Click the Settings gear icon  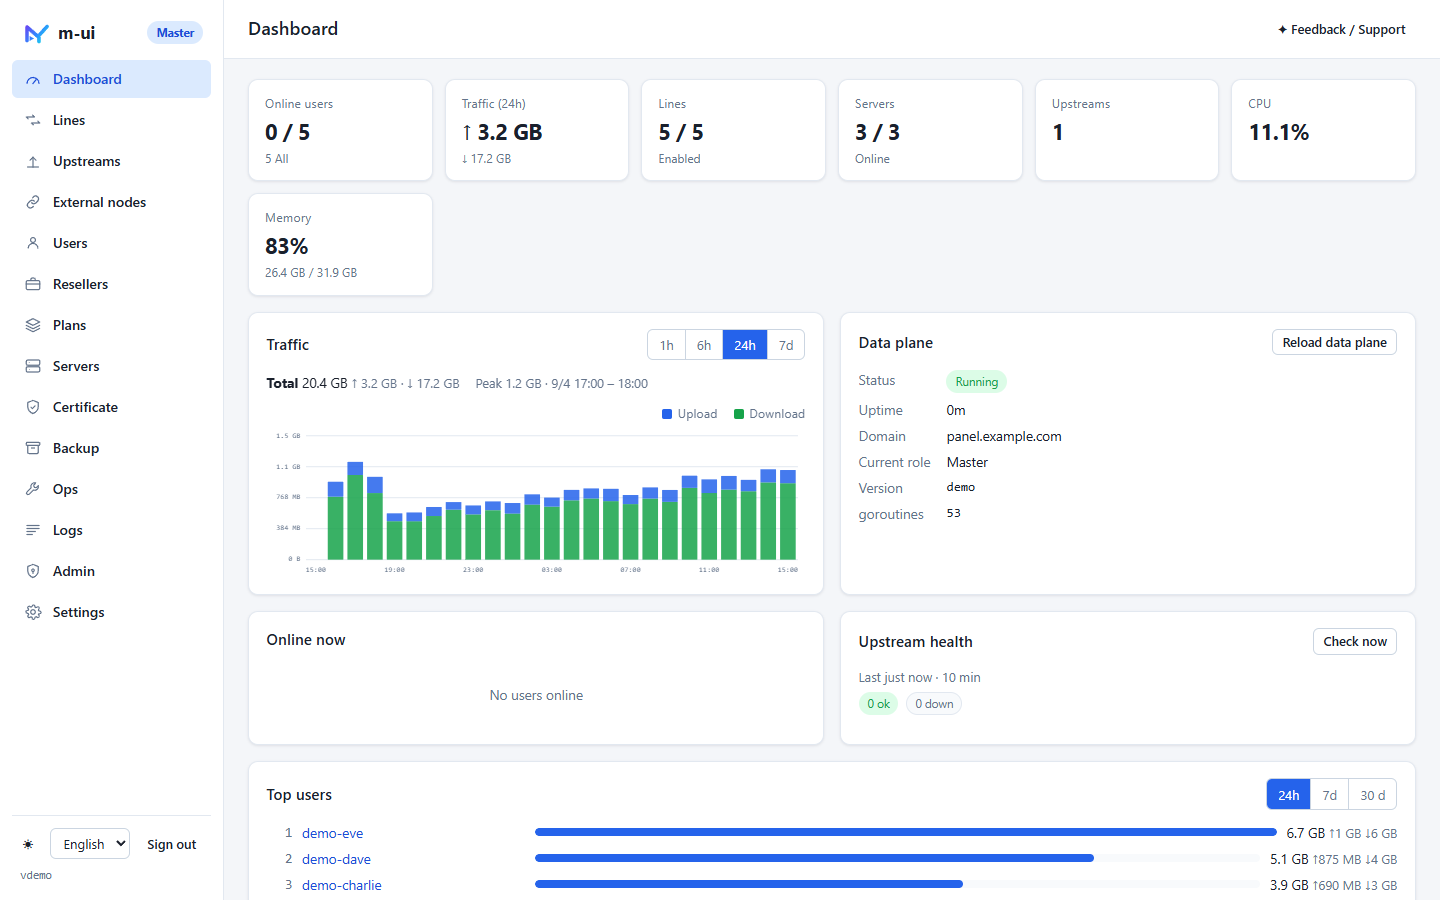click(33, 613)
